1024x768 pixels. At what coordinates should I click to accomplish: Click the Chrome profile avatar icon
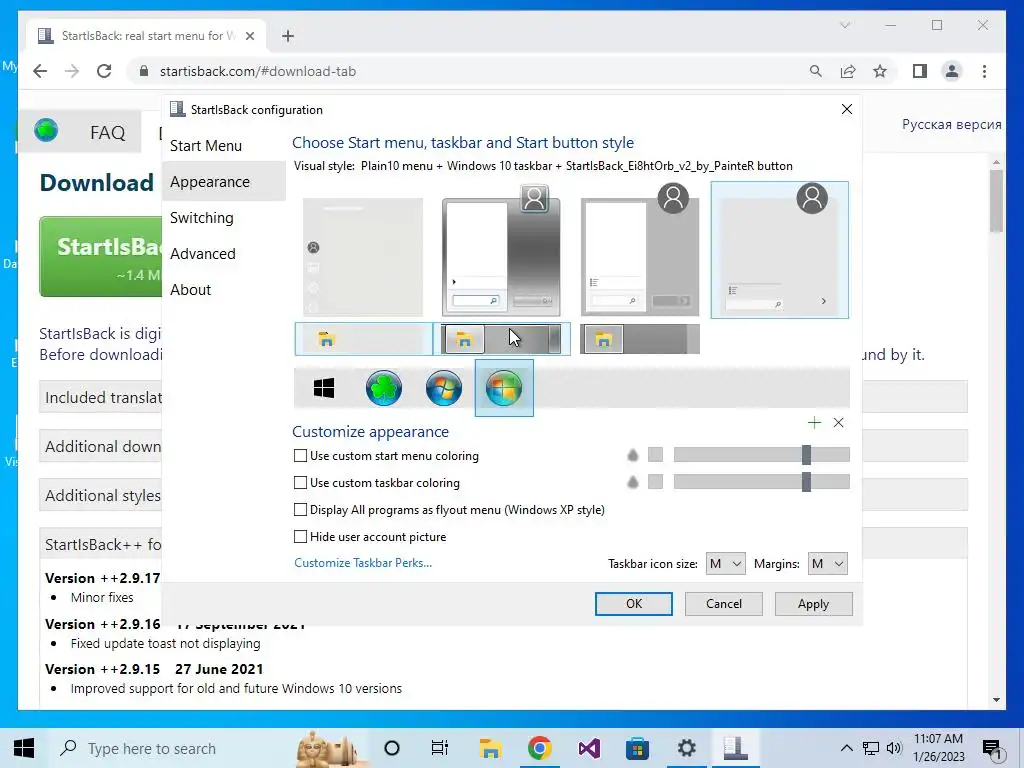pos(952,71)
